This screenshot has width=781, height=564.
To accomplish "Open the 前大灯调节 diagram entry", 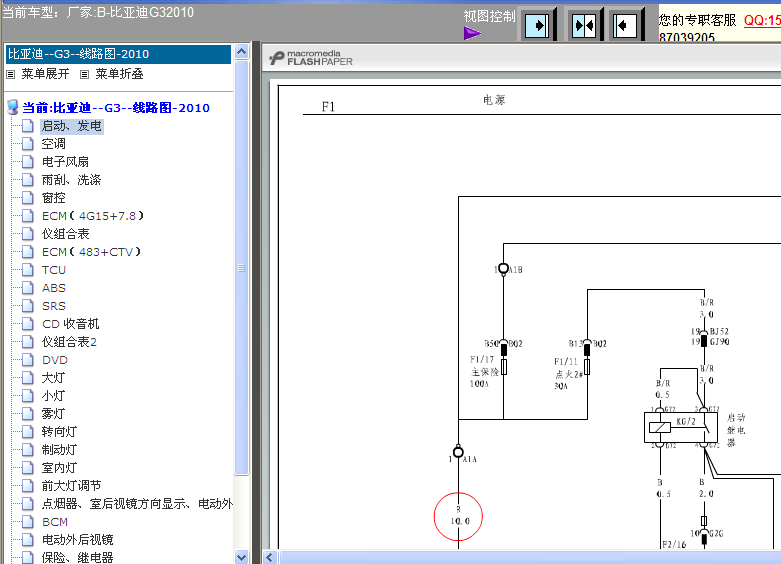I will [x=71, y=485].
